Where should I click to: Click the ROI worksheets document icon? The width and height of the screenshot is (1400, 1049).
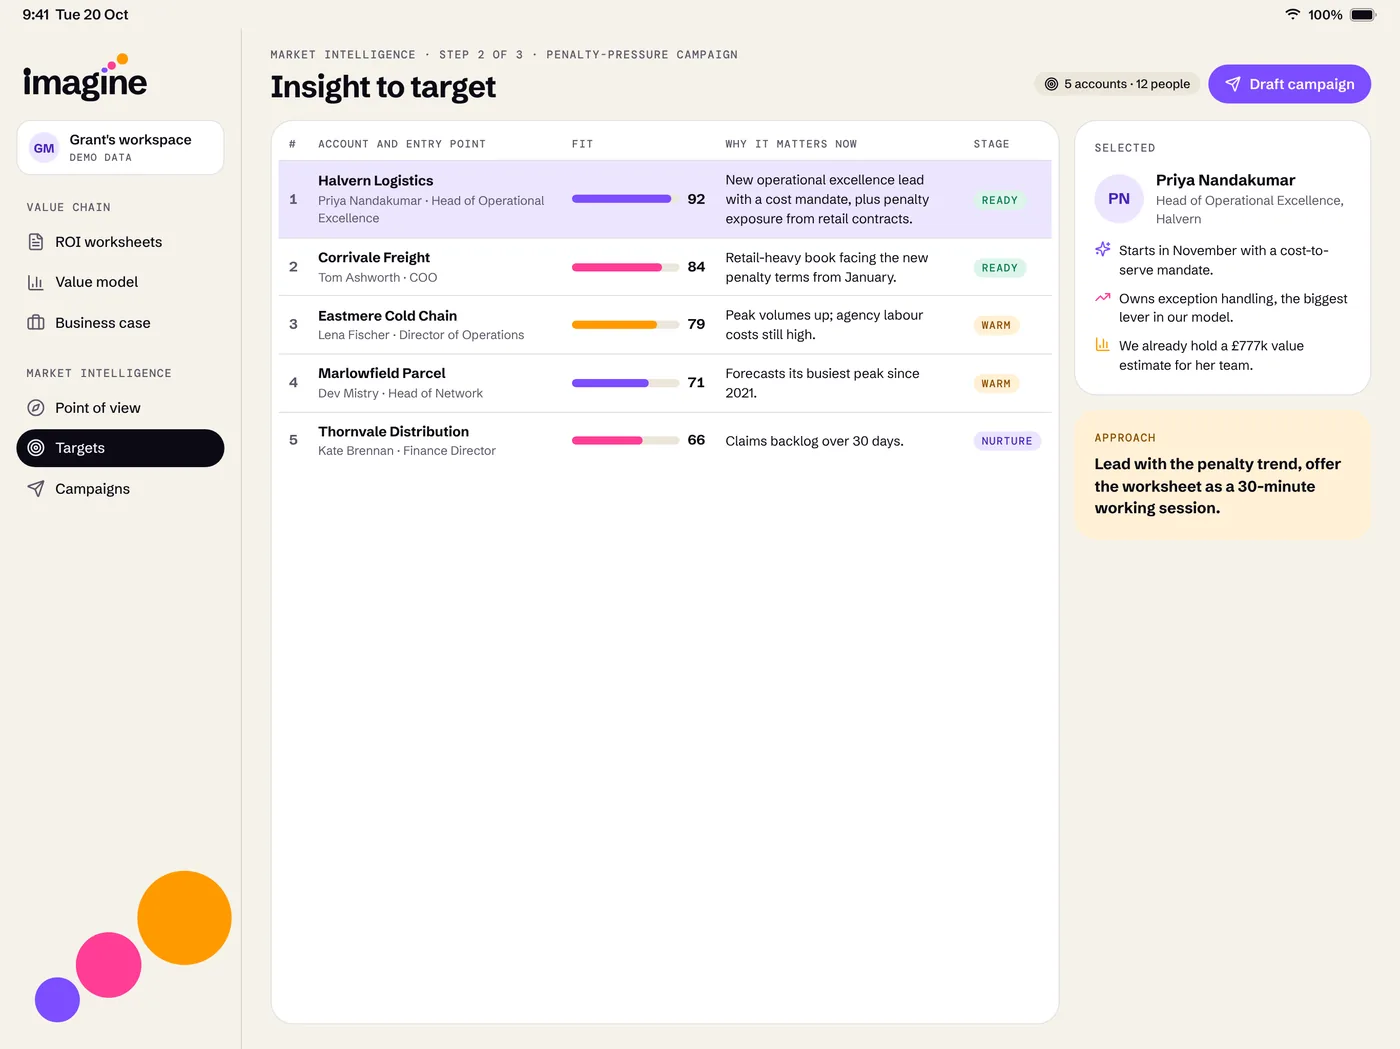tap(36, 242)
